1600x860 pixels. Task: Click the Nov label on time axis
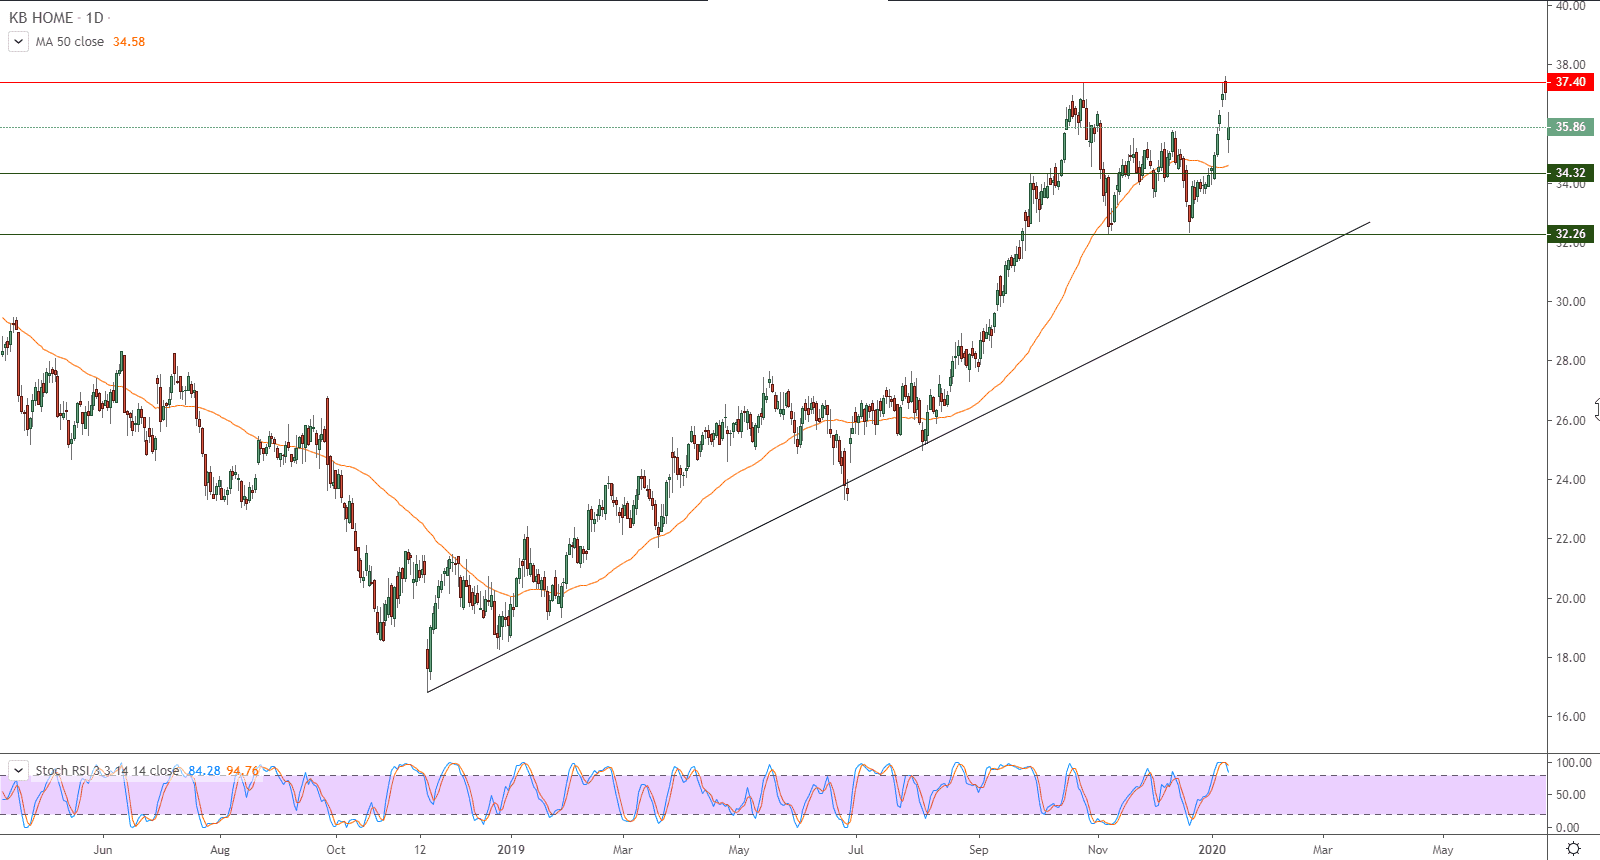tap(1098, 850)
